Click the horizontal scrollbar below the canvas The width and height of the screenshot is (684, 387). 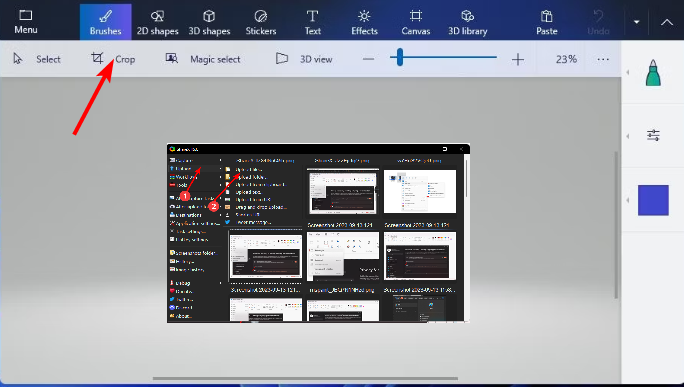point(305,378)
